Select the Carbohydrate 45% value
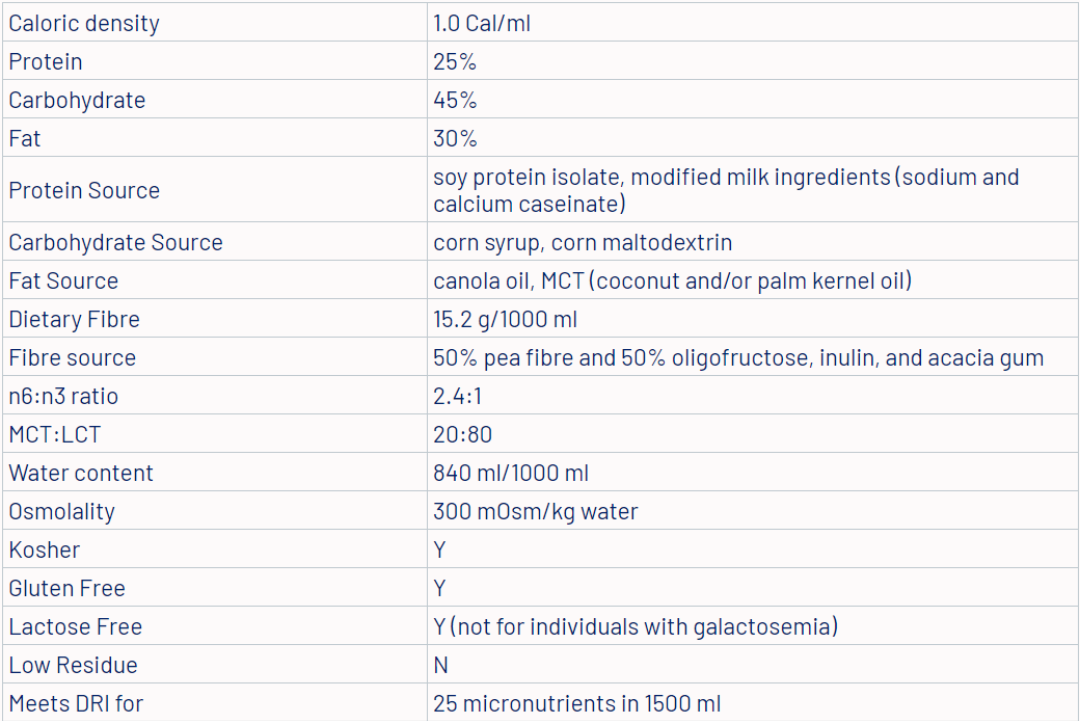This screenshot has width=1080, height=721. [455, 100]
